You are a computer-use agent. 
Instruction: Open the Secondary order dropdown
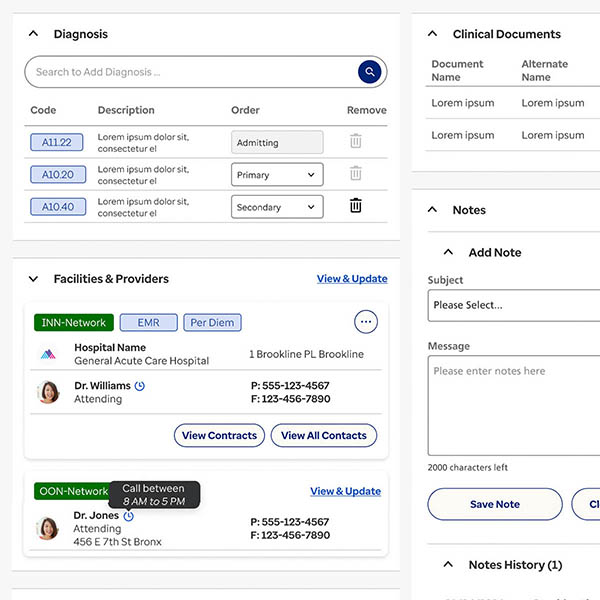click(277, 207)
